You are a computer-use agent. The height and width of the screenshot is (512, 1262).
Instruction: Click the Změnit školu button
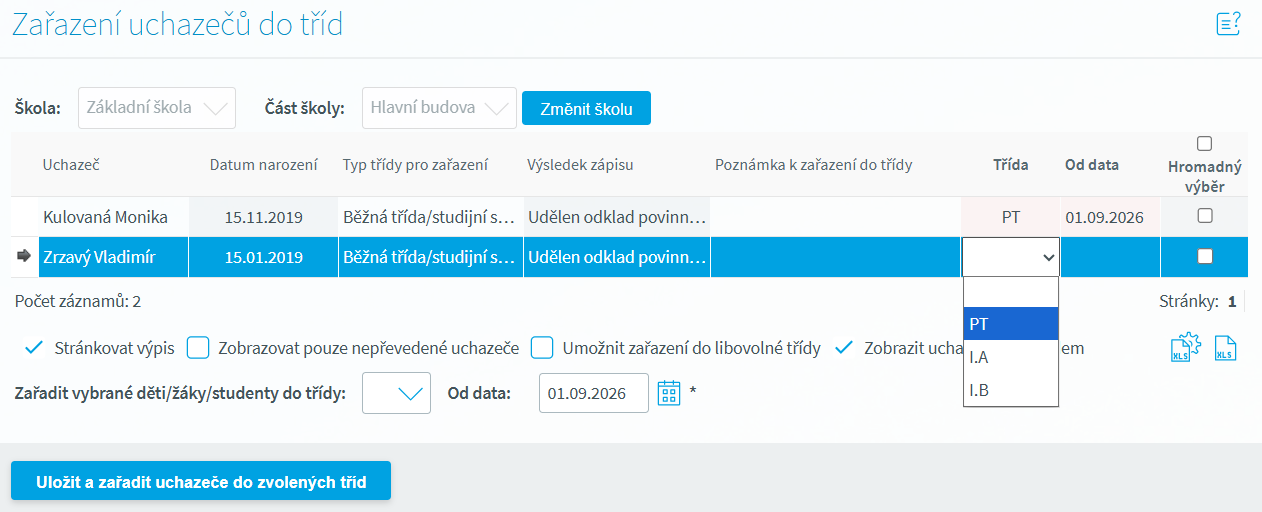click(x=586, y=109)
